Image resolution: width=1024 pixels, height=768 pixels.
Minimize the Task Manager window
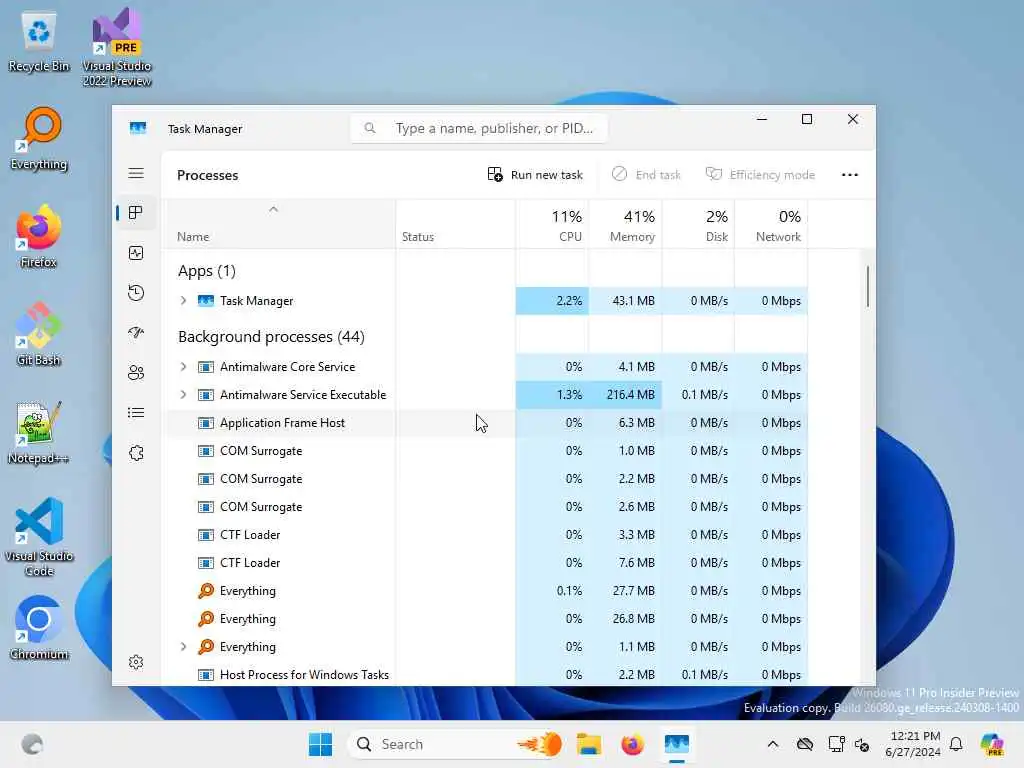(761, 119)
